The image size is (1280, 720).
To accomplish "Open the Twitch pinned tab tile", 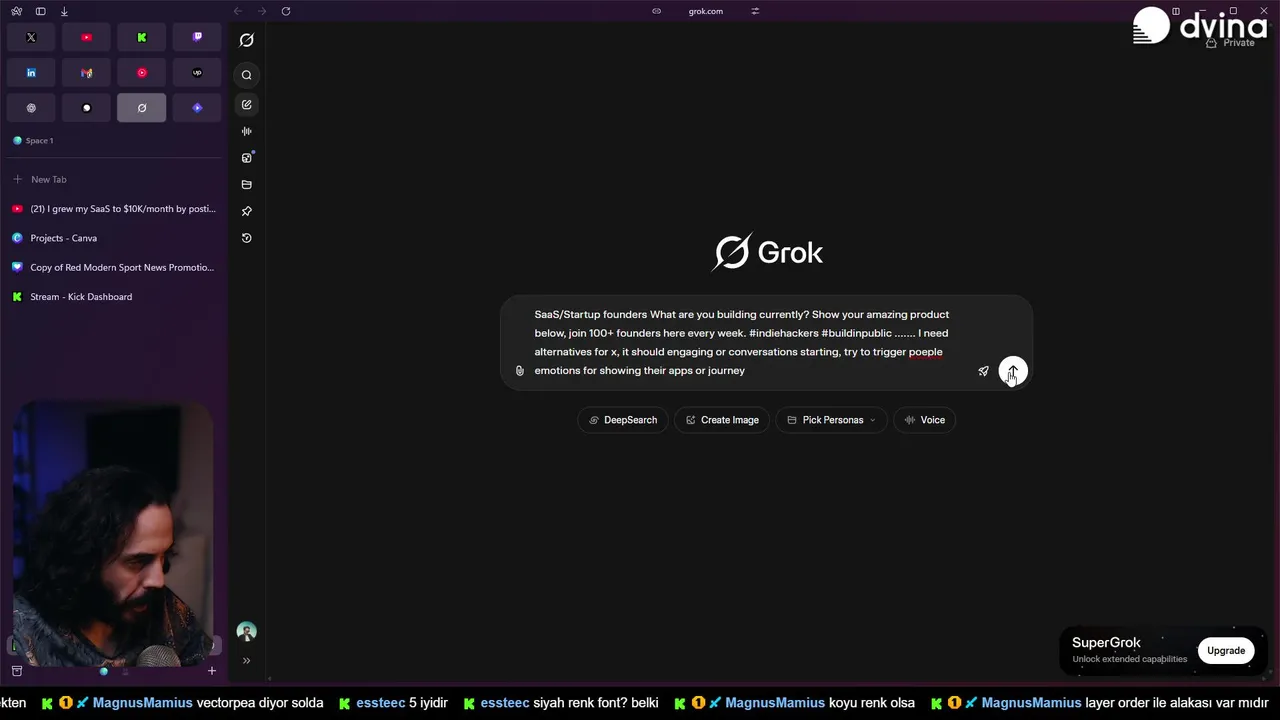I will [x=197, y=37].
